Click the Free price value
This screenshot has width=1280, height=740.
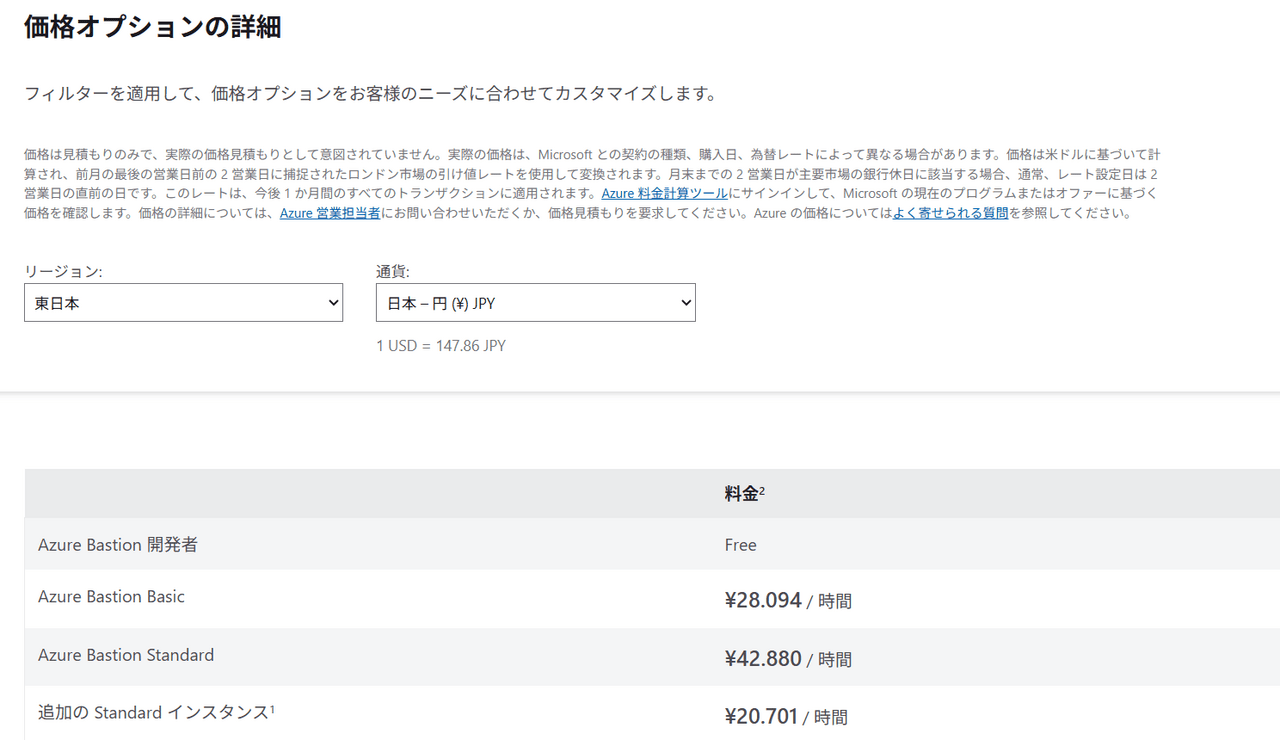click(x=741, y=545)
